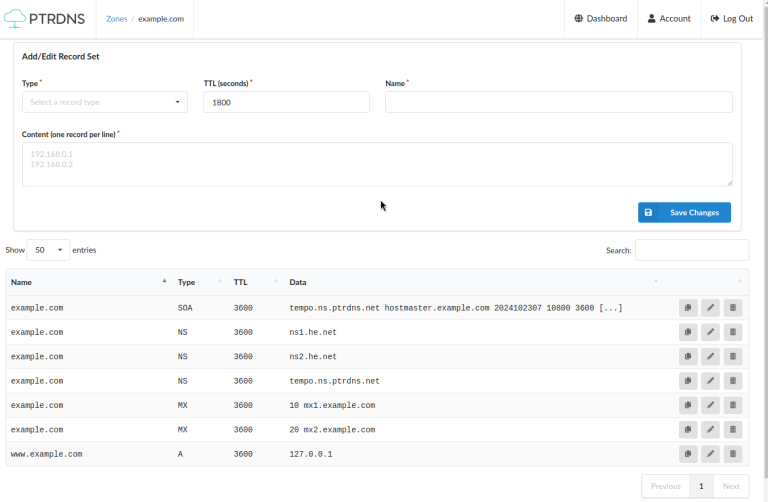Copy the ns1.he.net NS record
768x502 pixels.
click(x=688, y=332)
